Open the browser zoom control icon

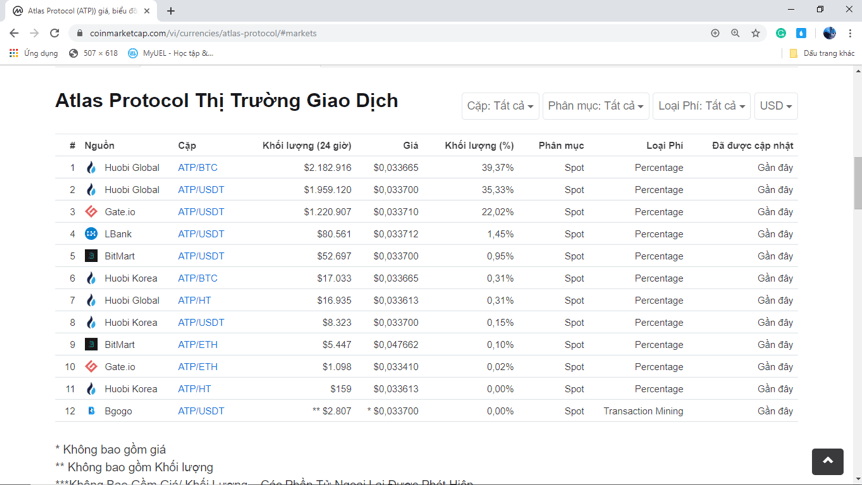point(736,33)
